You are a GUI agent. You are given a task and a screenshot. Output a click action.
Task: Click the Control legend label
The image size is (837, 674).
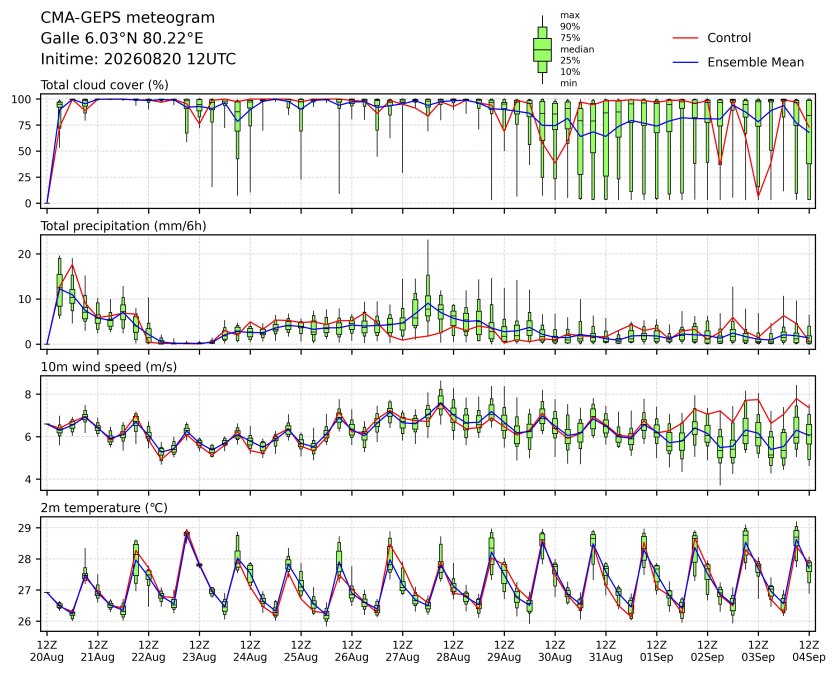pos(729,38)
